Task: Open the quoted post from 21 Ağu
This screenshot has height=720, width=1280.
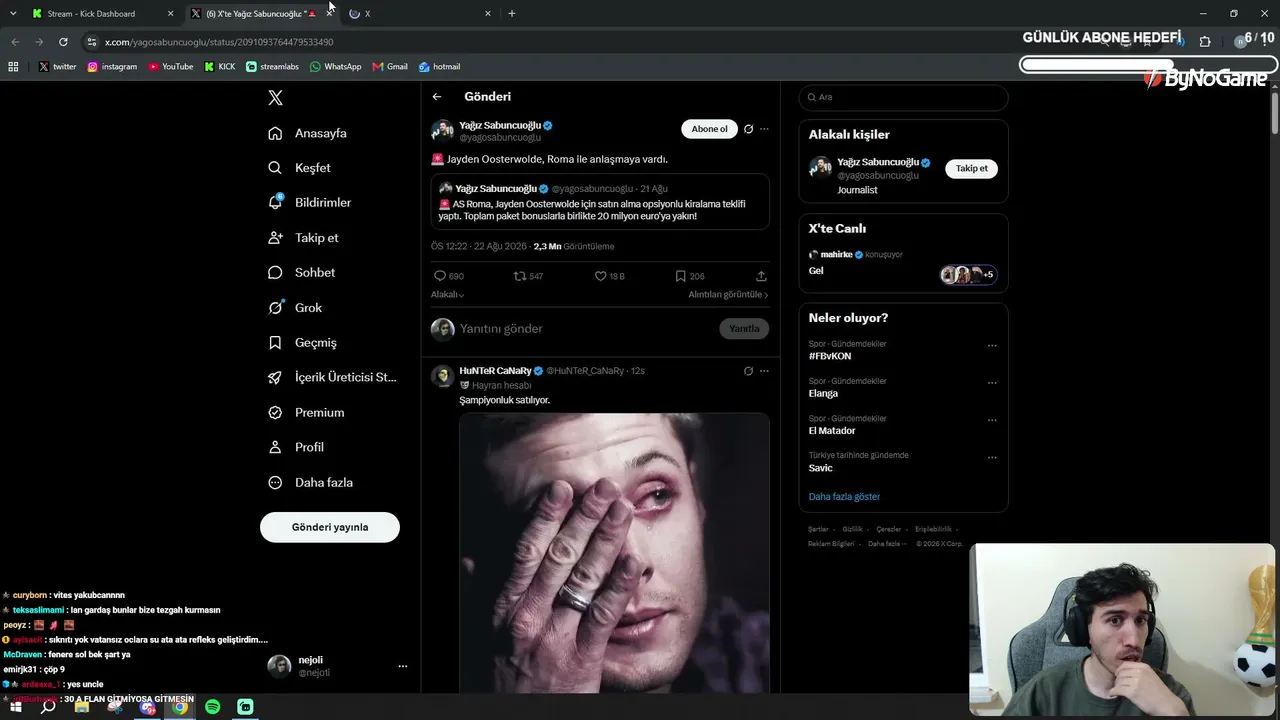Action: point(601,202)
